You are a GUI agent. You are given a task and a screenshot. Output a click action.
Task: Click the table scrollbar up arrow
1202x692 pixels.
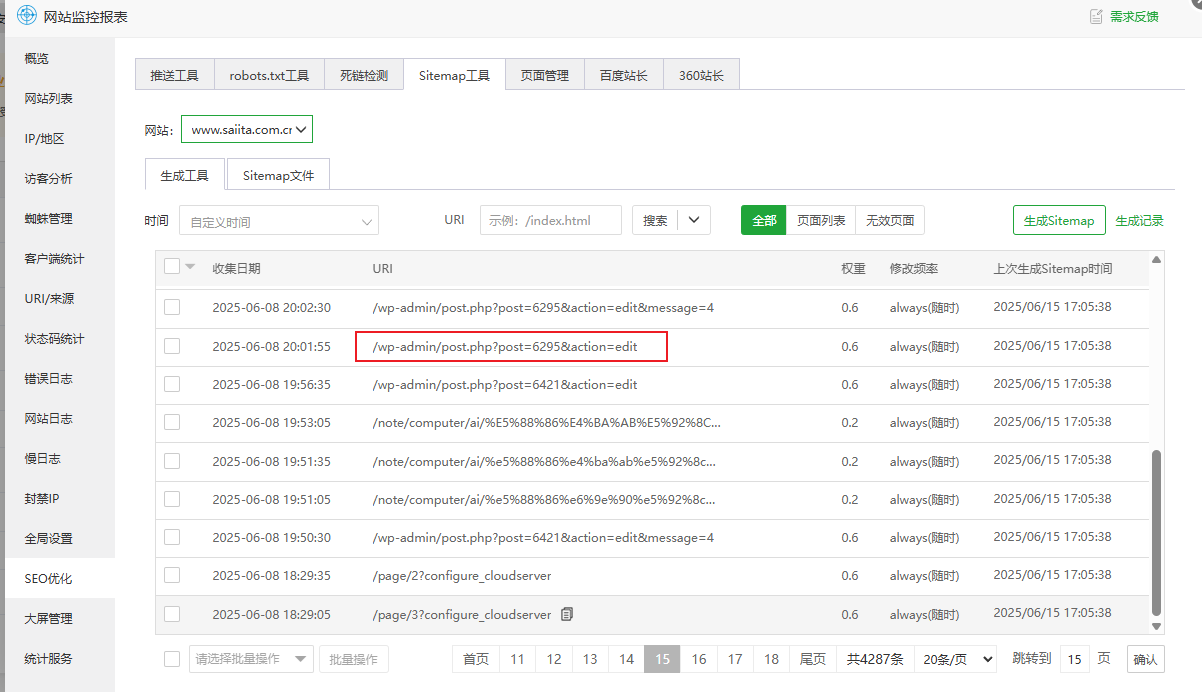pyautogui.click(x=1157, y=260)
